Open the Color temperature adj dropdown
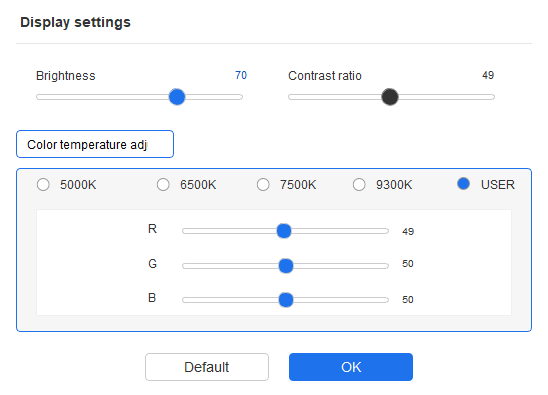 (x=95, y=144)
